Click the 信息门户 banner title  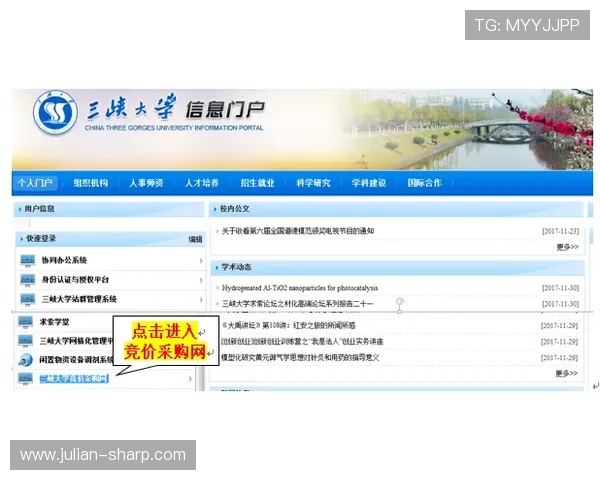tap(225, 109)
